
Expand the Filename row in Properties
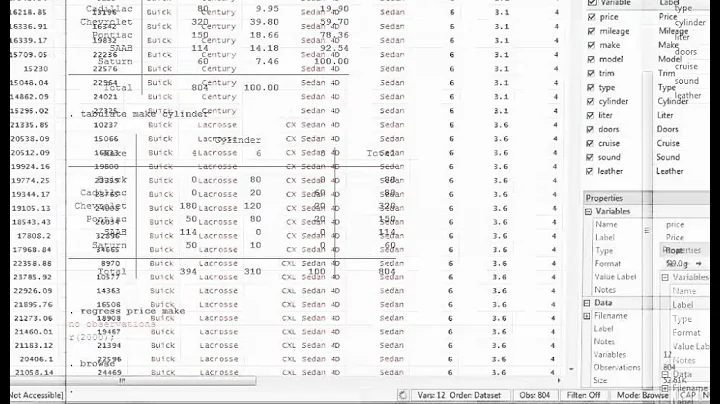click(587, 316)
